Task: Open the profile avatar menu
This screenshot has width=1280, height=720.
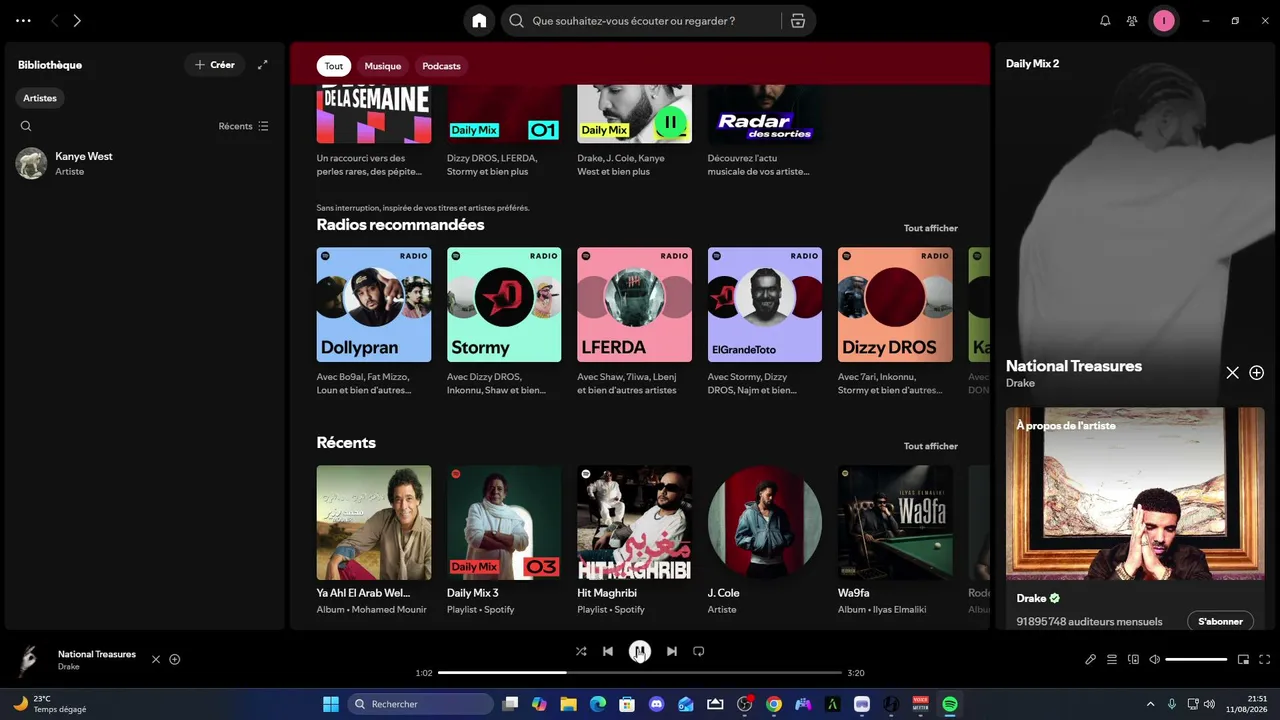Action: (x=1164, y=20)
